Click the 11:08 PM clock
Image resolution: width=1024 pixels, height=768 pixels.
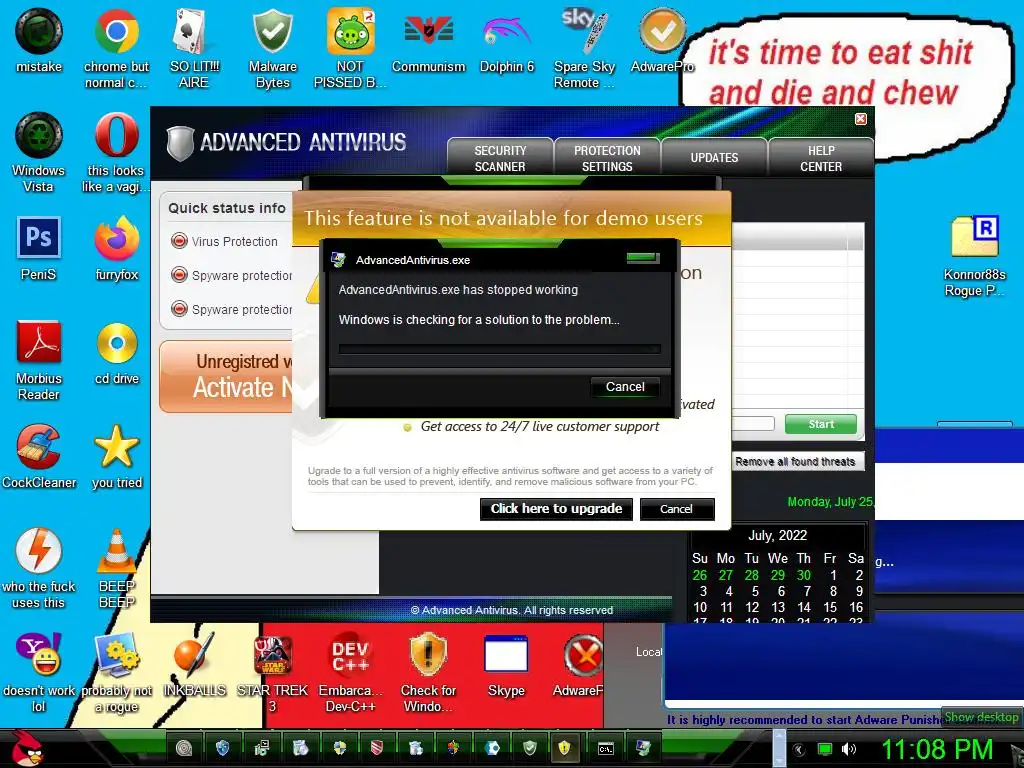click(937, 749)
